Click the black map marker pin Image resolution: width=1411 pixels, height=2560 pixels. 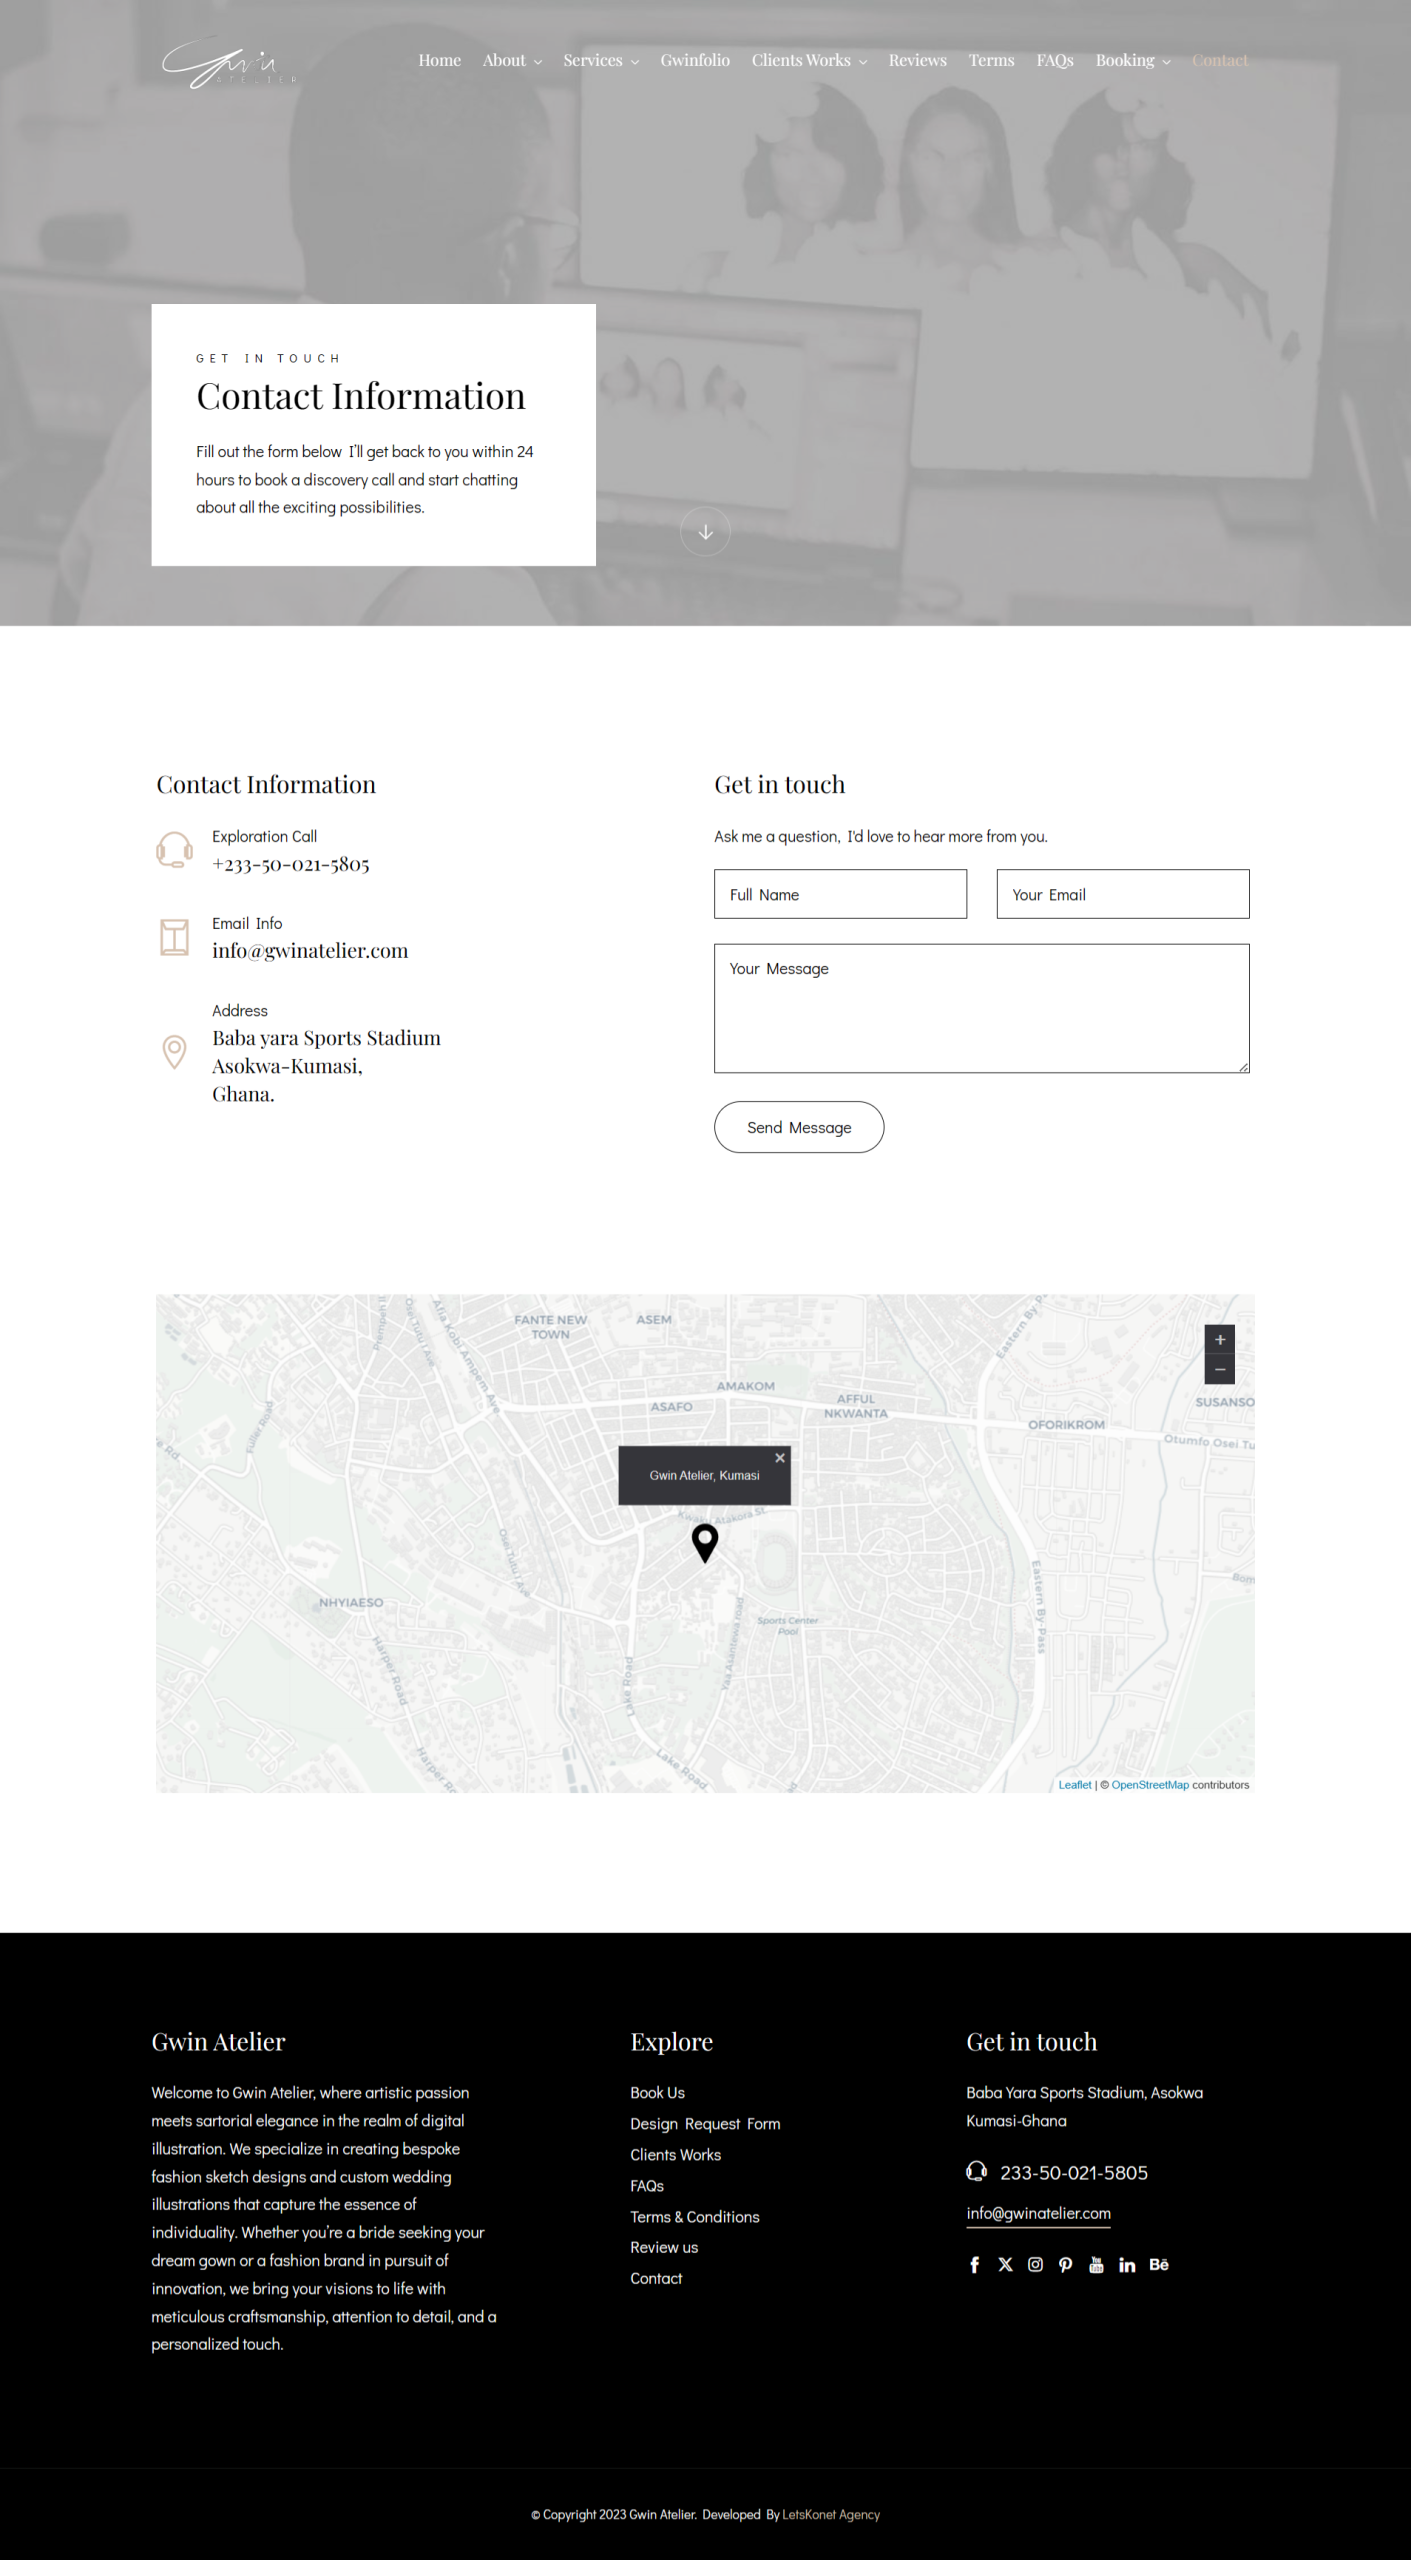705,1543
